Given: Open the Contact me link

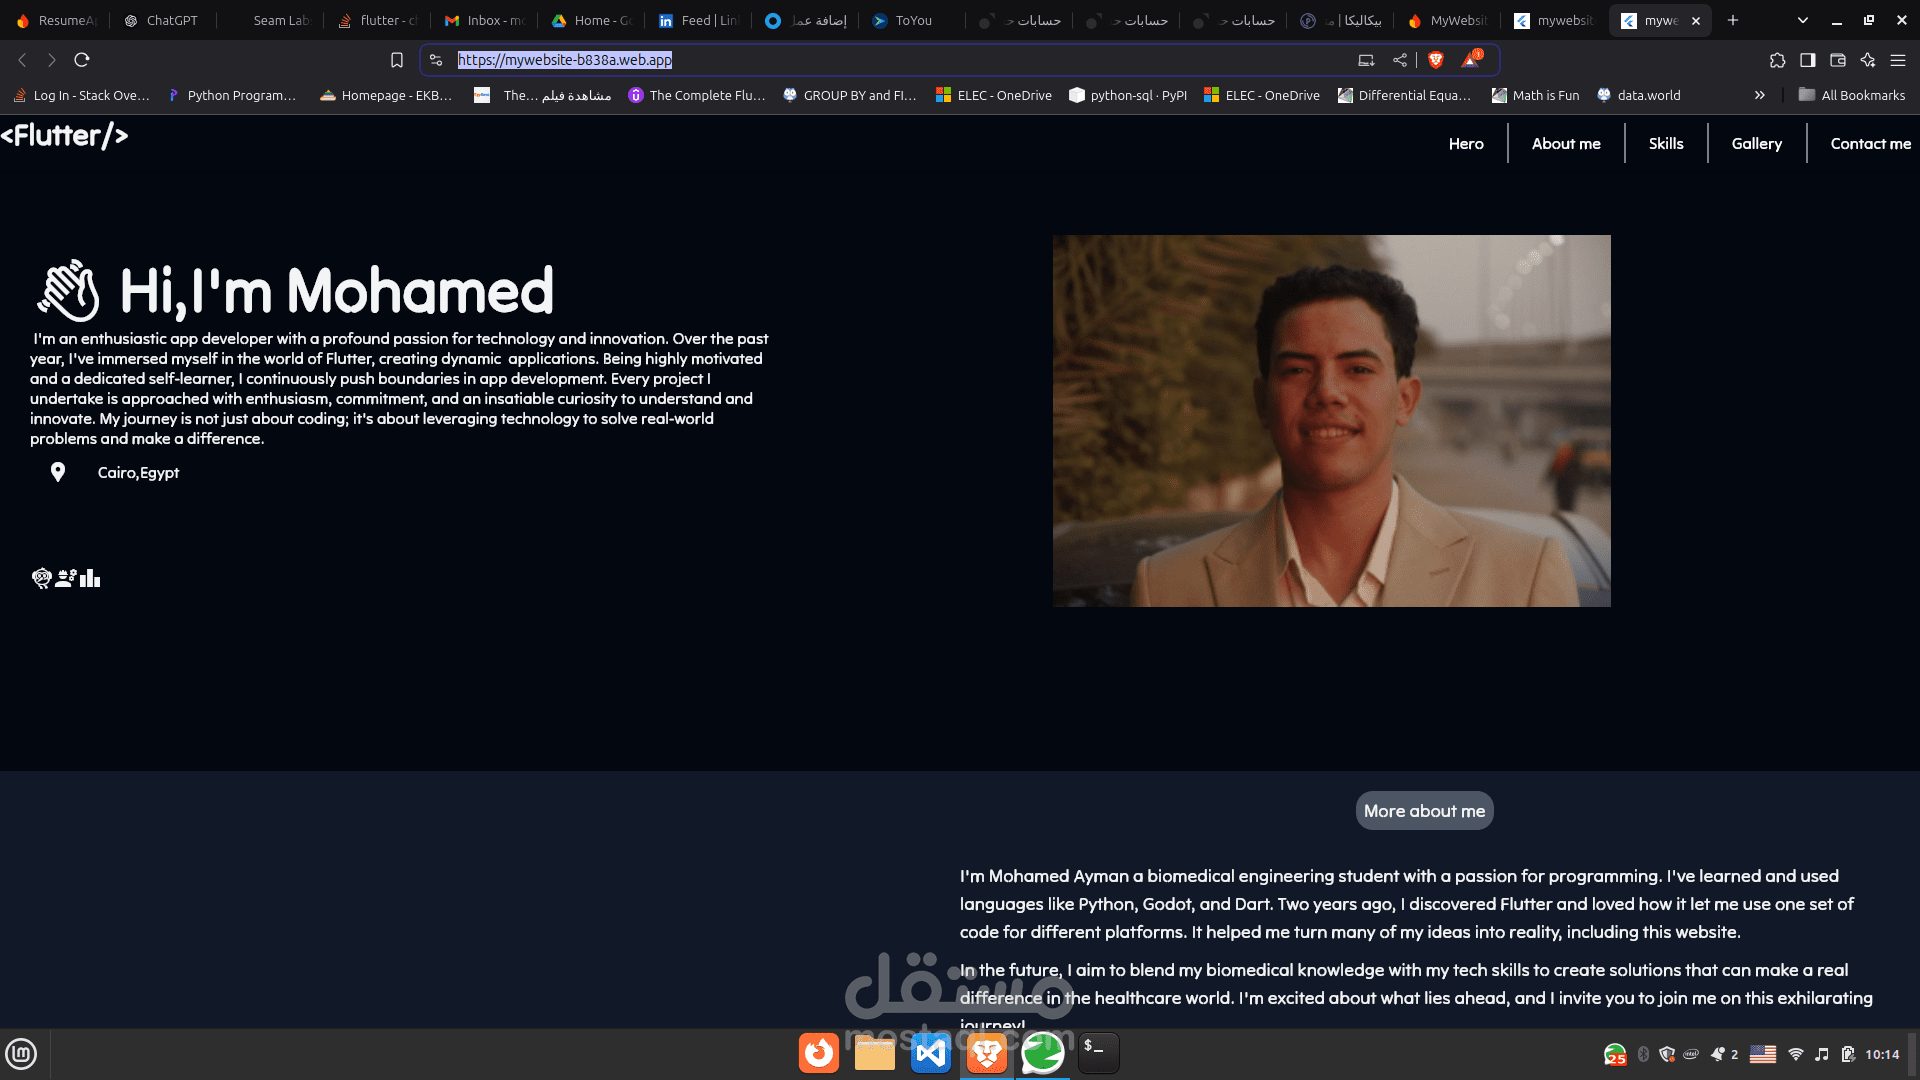Looking at the screenshot, I should tap(1870, 143).
